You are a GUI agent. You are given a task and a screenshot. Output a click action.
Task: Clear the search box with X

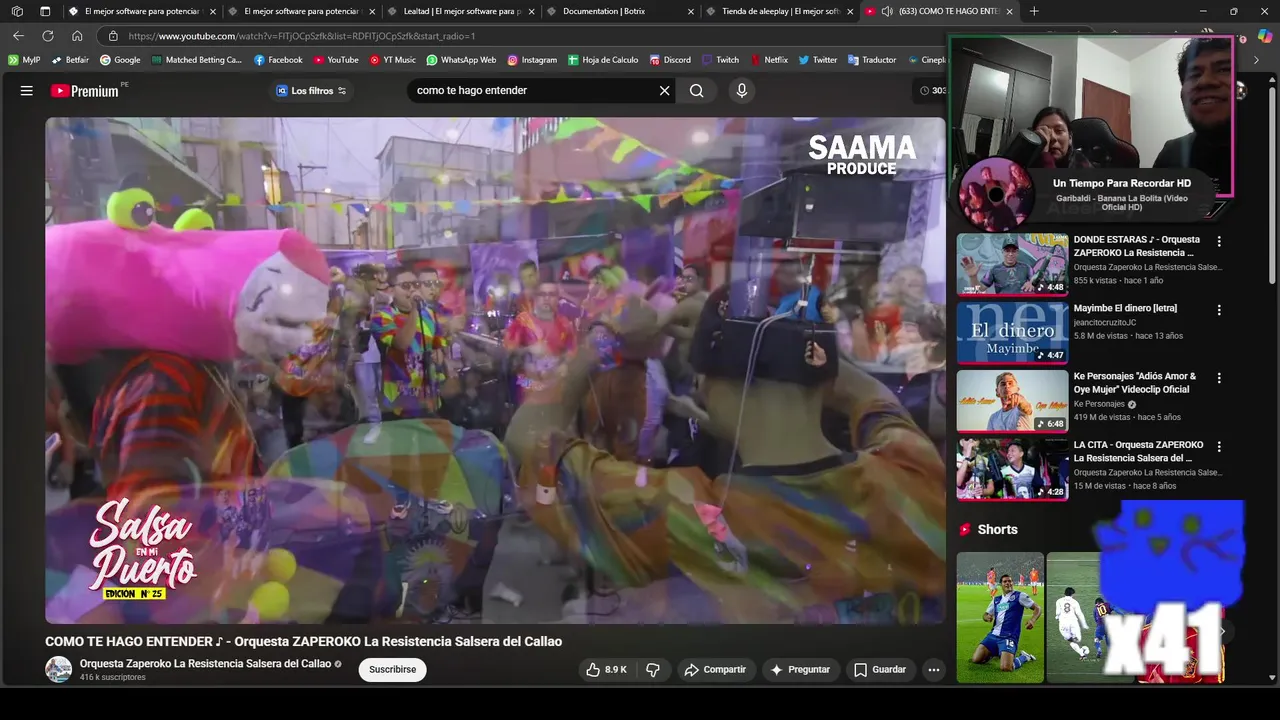pyautogui.click(x=664, y=90)
